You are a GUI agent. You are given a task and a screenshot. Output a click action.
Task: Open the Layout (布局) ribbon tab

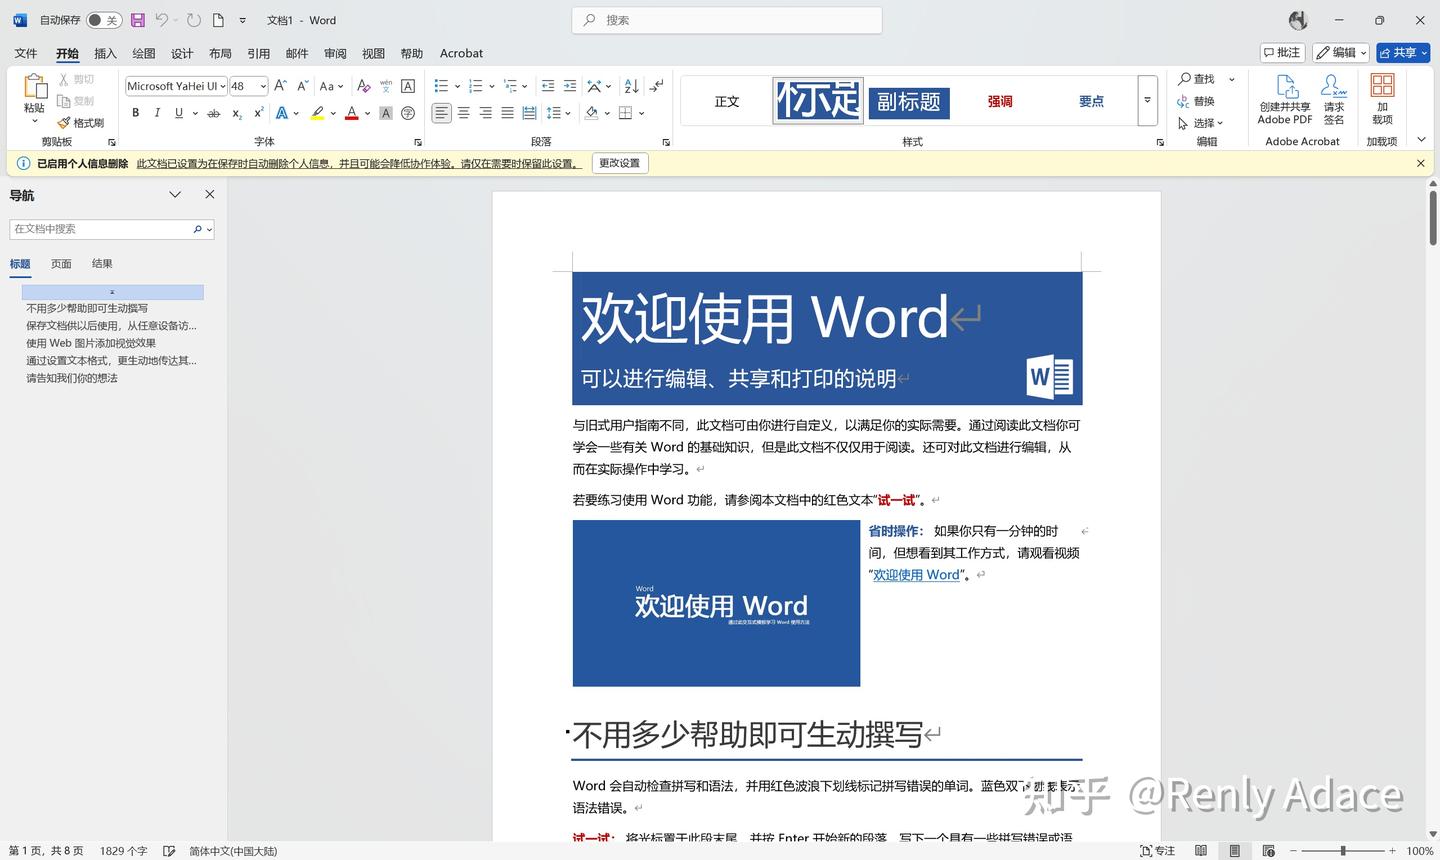coord(220,53)
